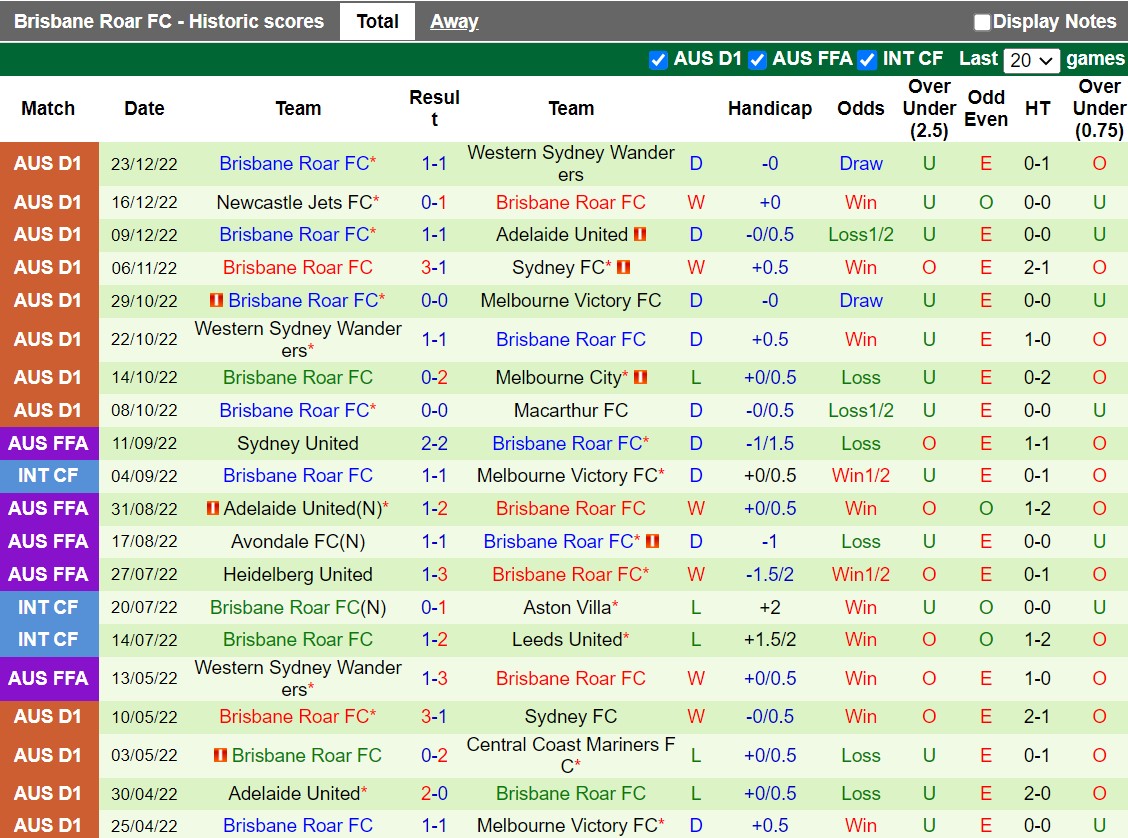1128x838 pixels.
Task: Click the AUS D1 badge on the 23/12/22 row
Action: (49, 163)
